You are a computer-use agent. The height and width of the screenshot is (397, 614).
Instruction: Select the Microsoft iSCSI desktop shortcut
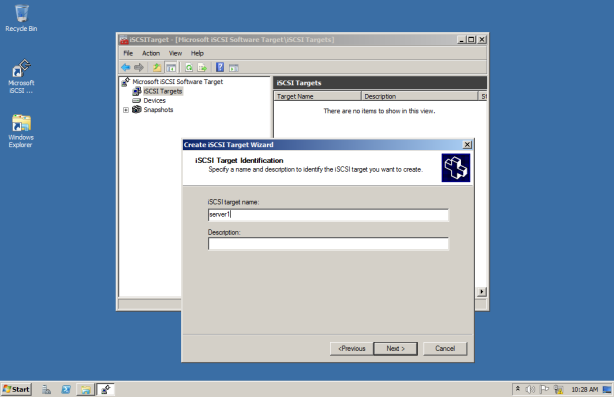[21, 76]
